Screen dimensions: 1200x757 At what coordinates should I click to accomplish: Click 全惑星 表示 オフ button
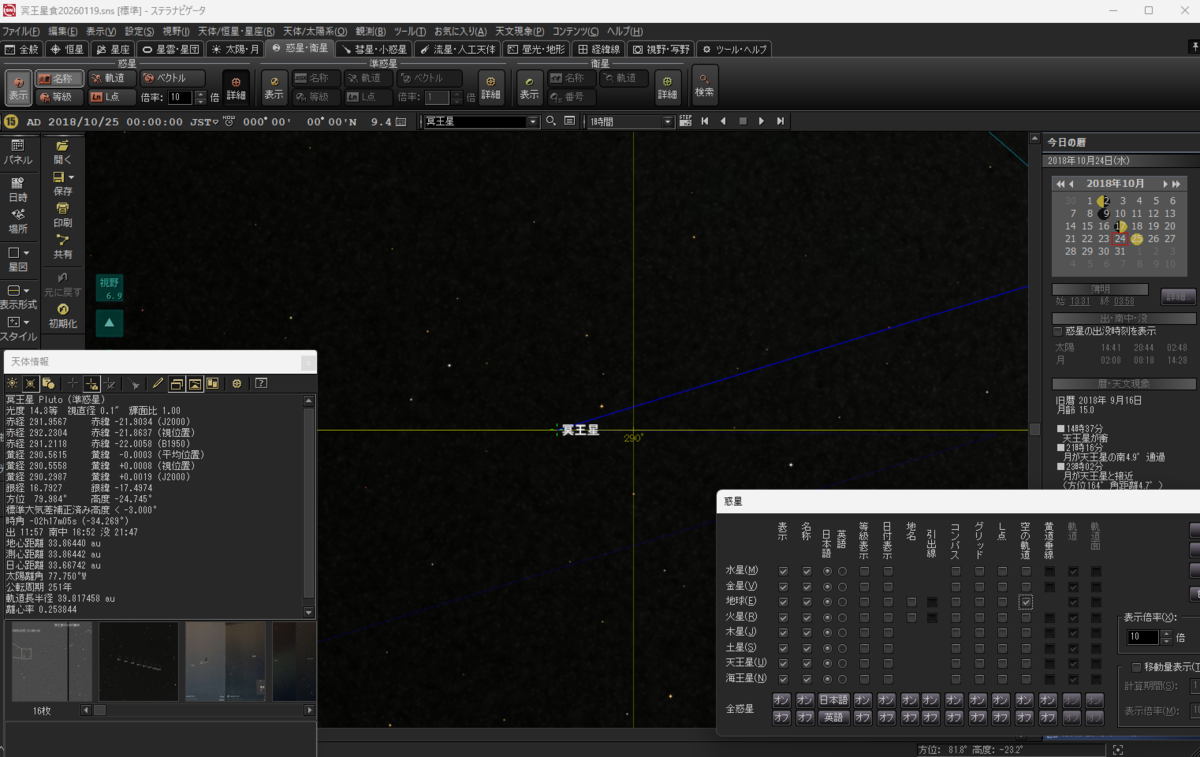click(782, 717)
